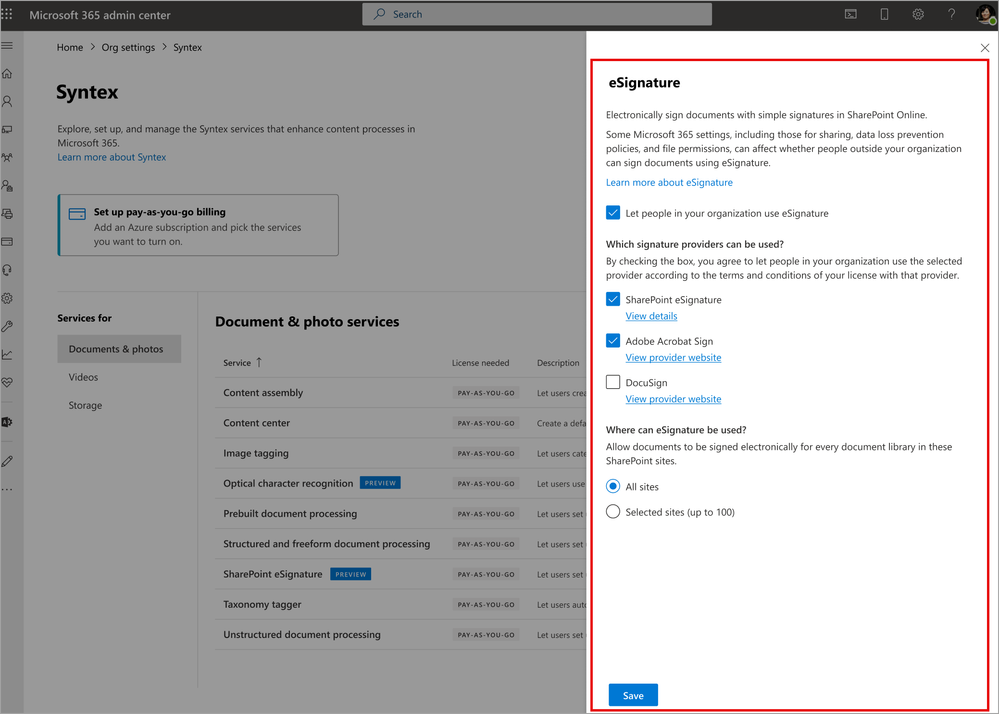Image resolution: width=999 pixels, height=714 pixels.
Task: Select the Videos services tab
Action: click(x=83, y=377)
